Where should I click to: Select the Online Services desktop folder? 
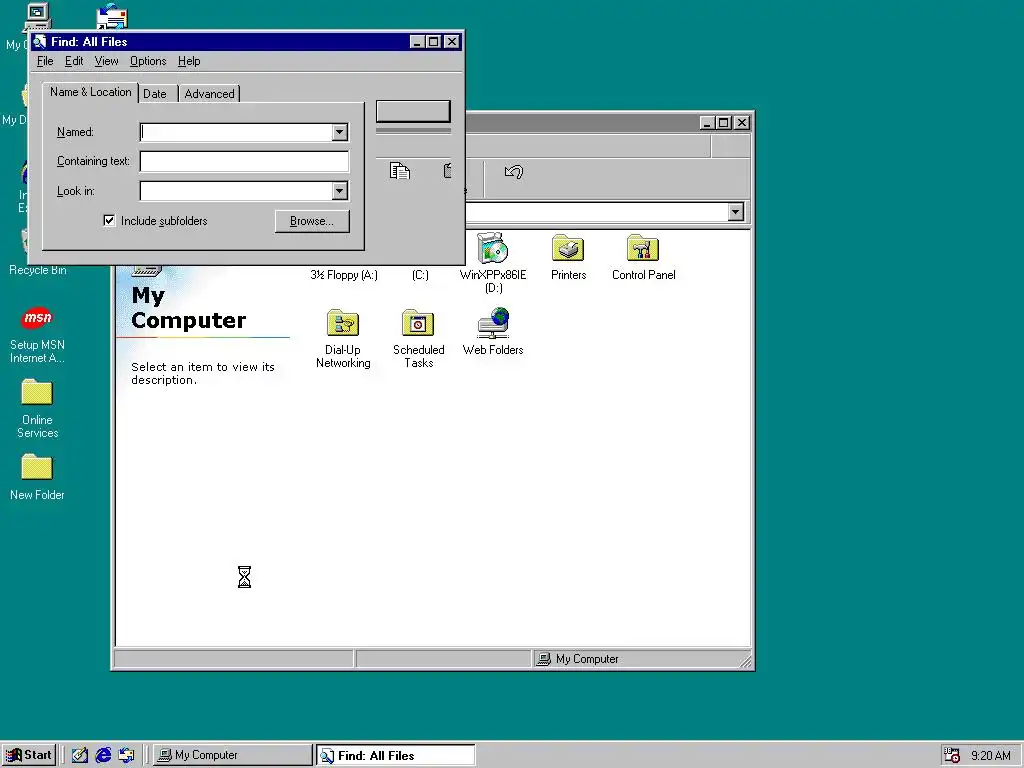click(x=37, y=393)
